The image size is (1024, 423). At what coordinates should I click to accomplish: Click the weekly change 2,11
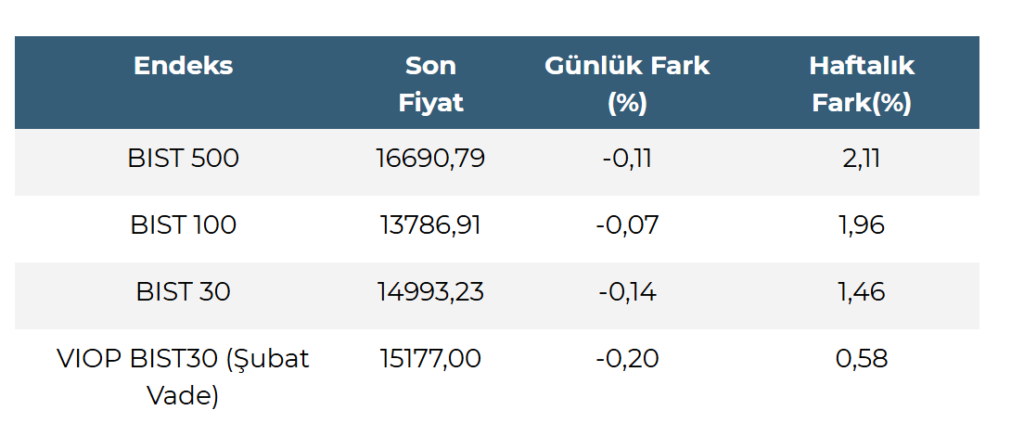tap(862, 158)
